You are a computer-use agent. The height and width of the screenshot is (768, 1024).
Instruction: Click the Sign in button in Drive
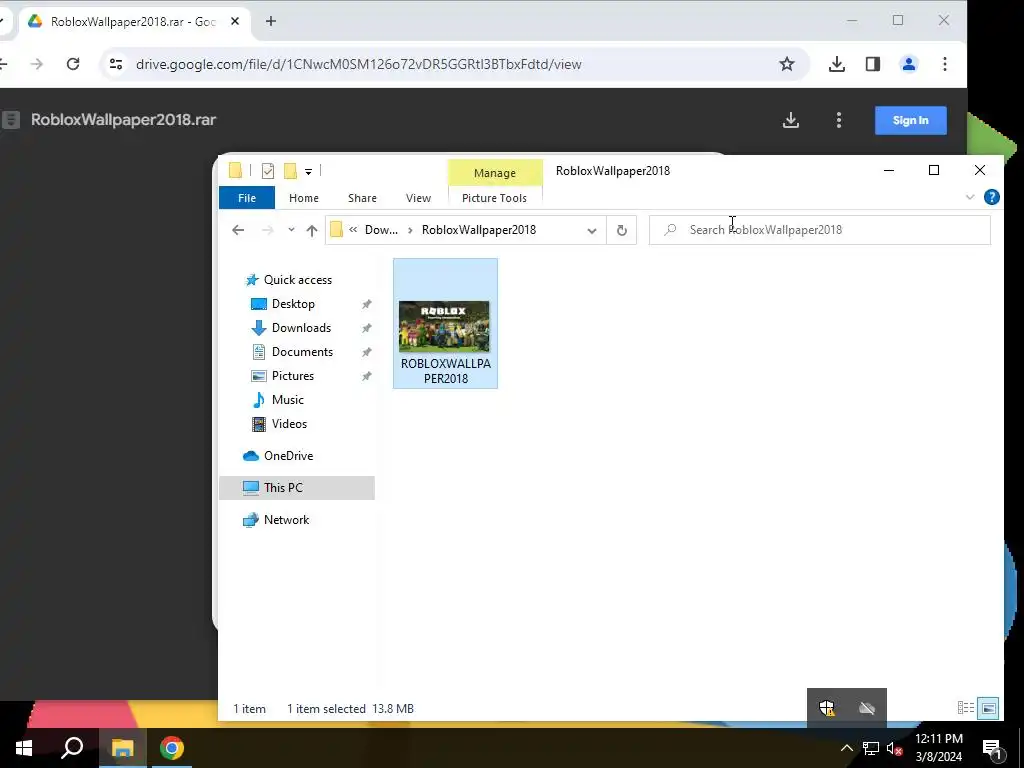coord(910,120)
